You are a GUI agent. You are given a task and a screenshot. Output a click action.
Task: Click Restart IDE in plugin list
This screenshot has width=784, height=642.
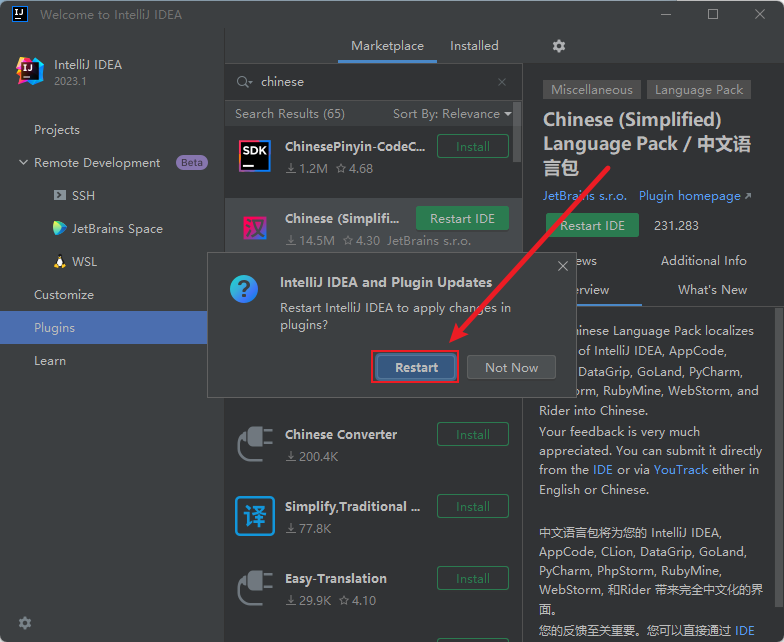click(x=462, y=218)
